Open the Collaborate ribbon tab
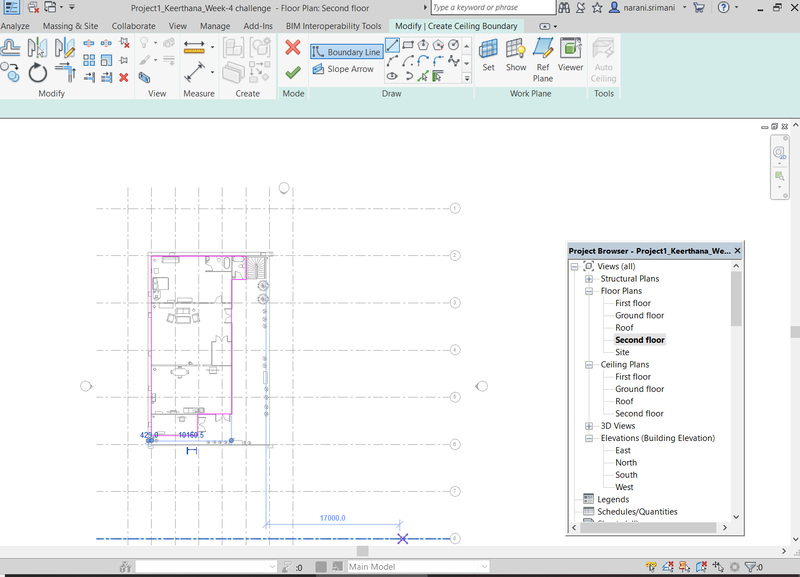Image resolution: width=800 pixels, height=577 pixels. tap(133, 26)
